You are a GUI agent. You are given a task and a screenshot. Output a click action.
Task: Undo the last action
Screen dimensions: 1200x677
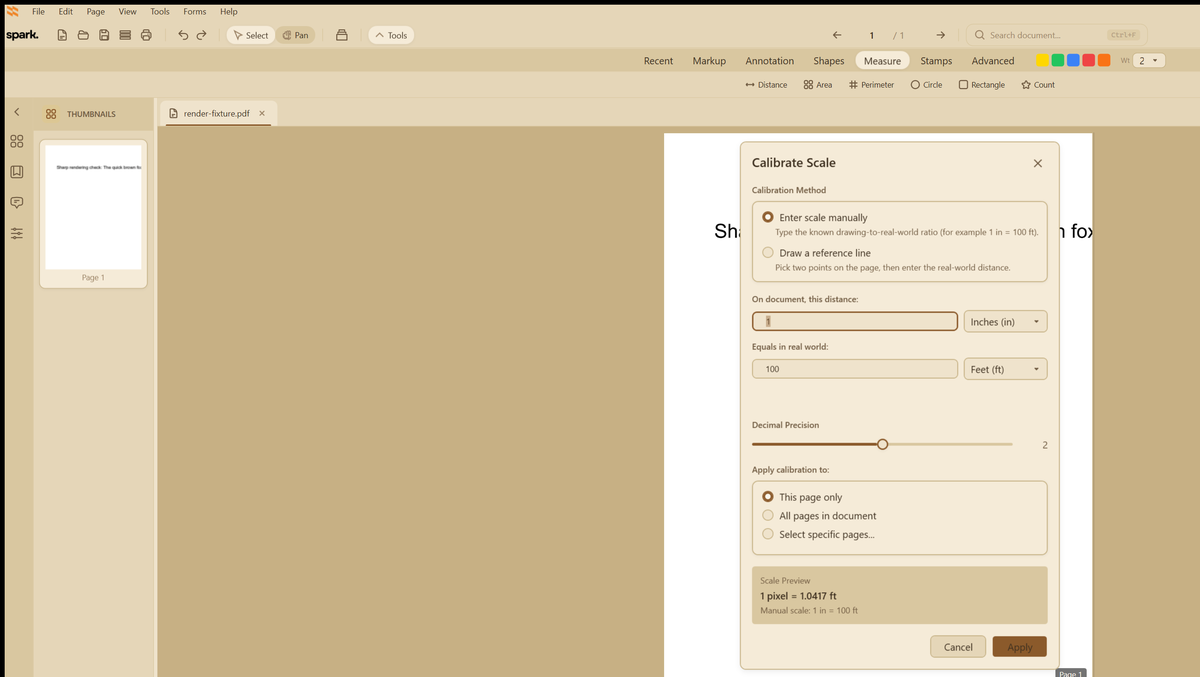[x=183, y=35]
